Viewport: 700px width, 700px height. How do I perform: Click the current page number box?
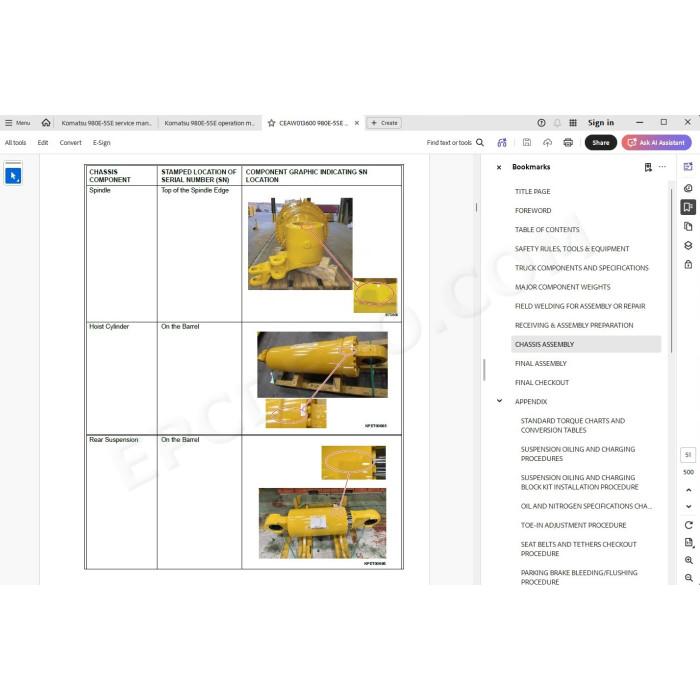click(688, 455)
